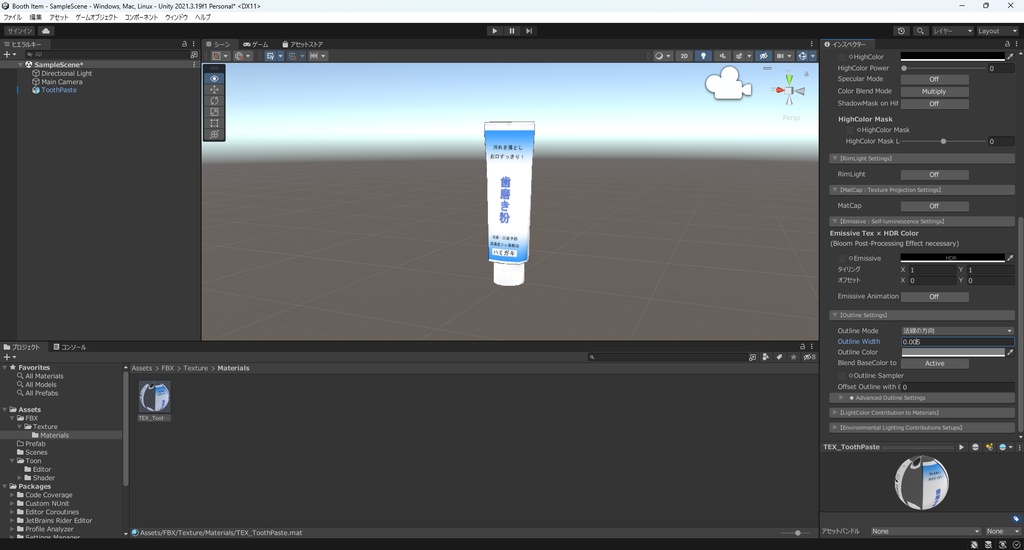Expand LightColor Contribution to Materials section
The width and height of the screenshot is (1024, 550).
(x=922, y=413)
